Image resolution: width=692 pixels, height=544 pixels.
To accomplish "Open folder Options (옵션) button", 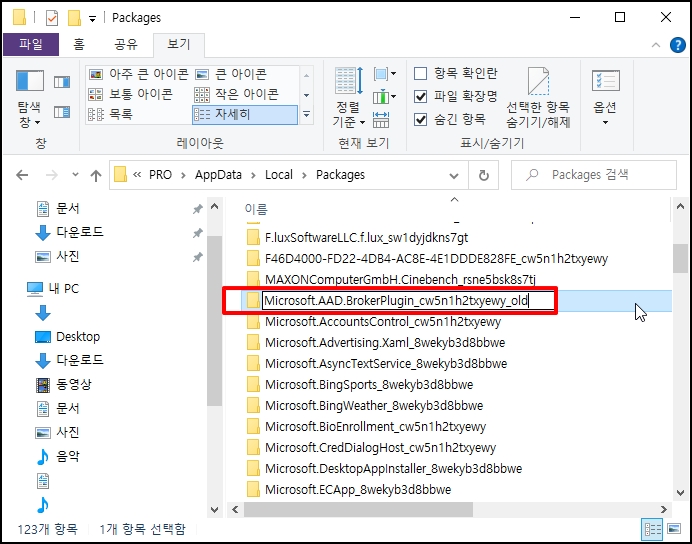I will pyautogui.click(x=605, y=98).
